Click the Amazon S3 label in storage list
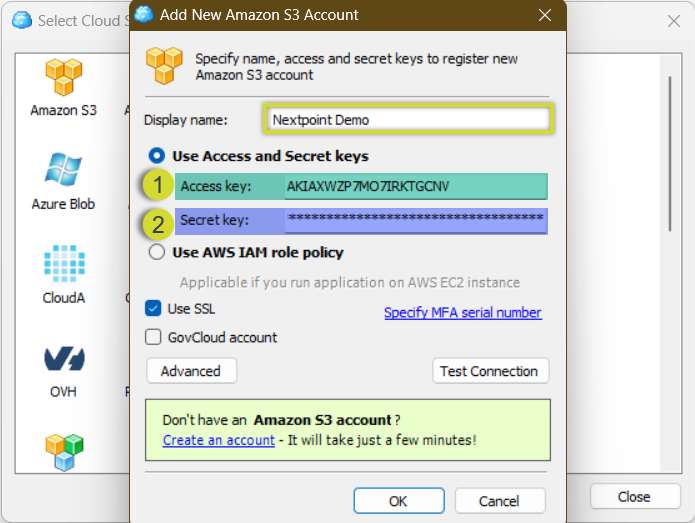This screenshot has width=695, height=523. pyautogui.click(x=63, y=110)
